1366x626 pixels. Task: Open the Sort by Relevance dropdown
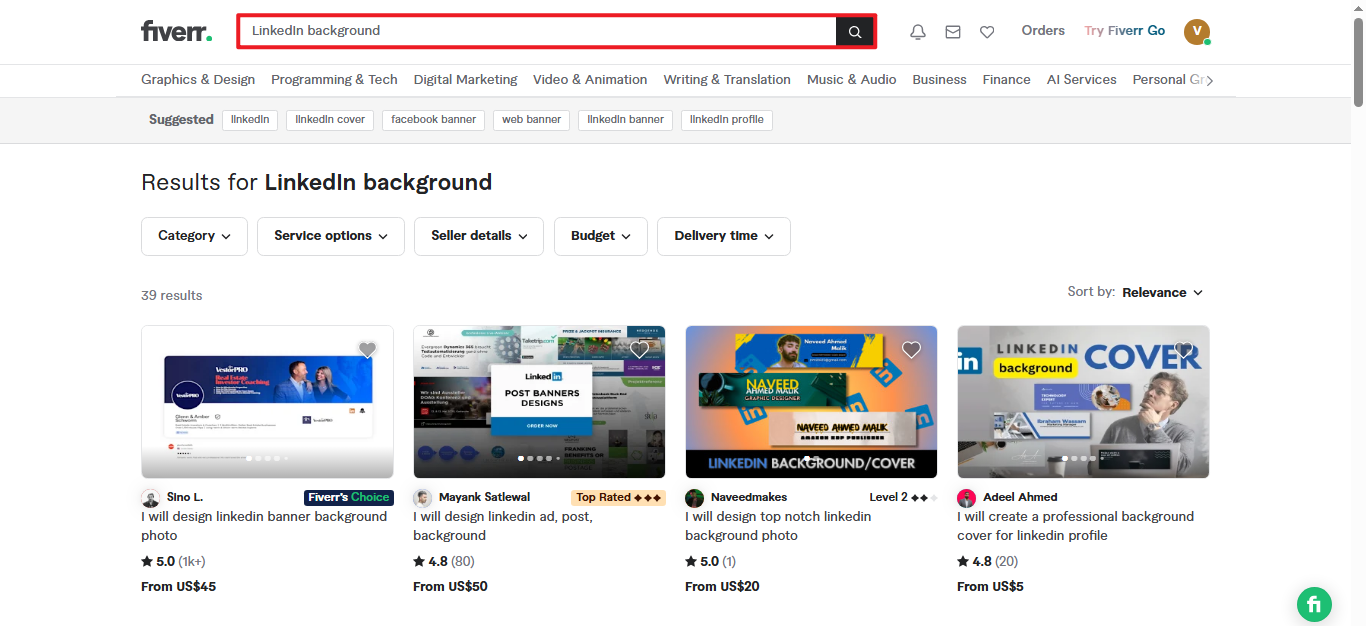pos(1162,292)
